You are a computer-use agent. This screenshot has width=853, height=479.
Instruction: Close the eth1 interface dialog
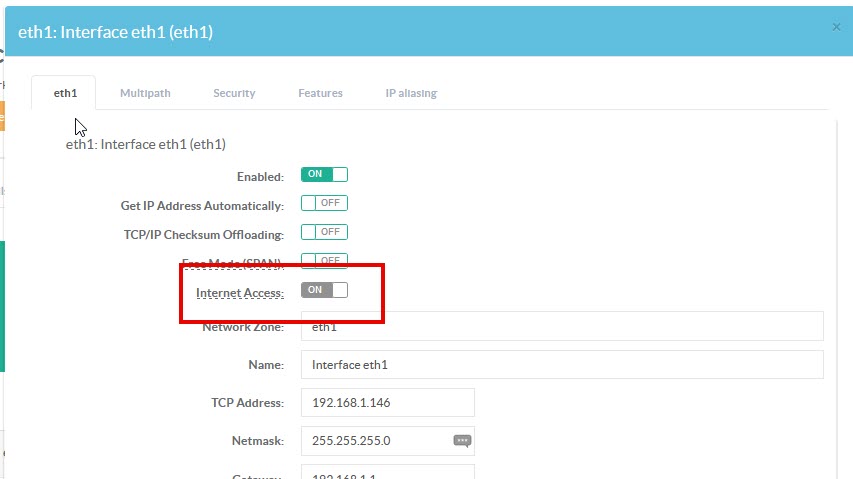[836, 27]
